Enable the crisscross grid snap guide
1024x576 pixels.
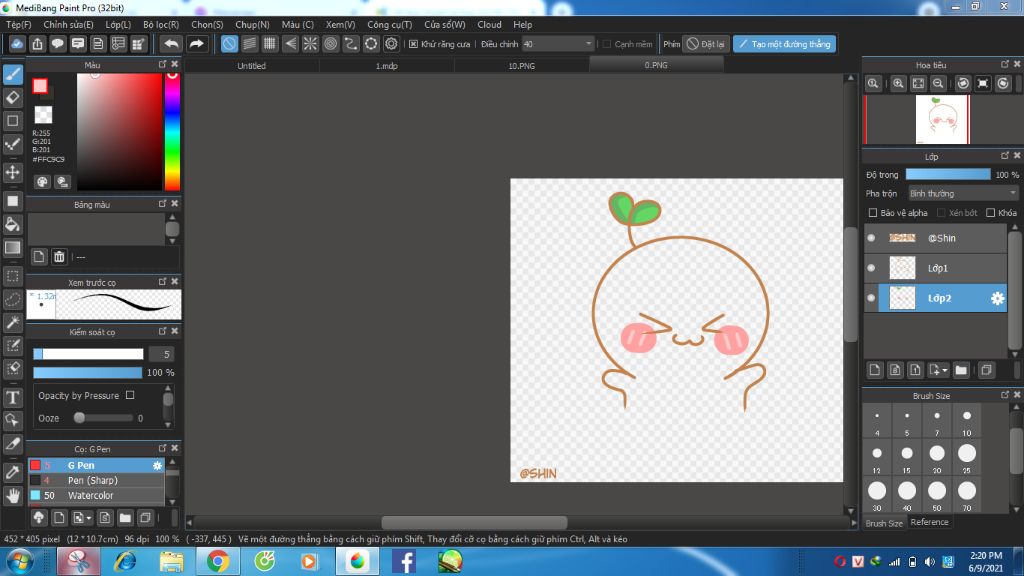[270, 44]
